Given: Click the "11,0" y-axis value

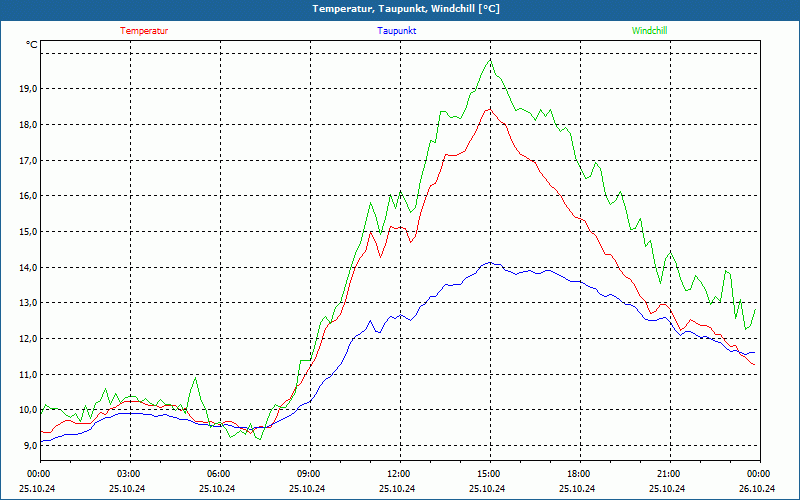Looking at the screenshot, I should tap(29, 374).
